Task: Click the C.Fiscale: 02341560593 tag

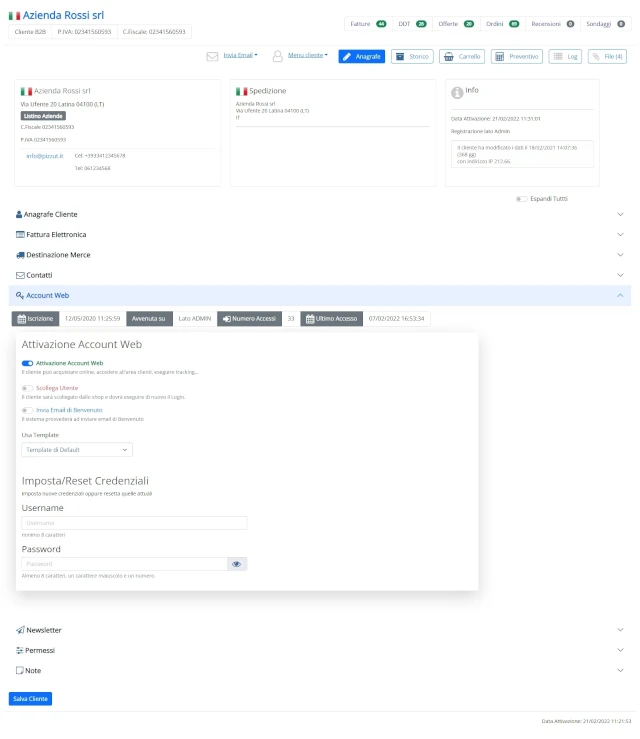Action: [x=154, y=32]
